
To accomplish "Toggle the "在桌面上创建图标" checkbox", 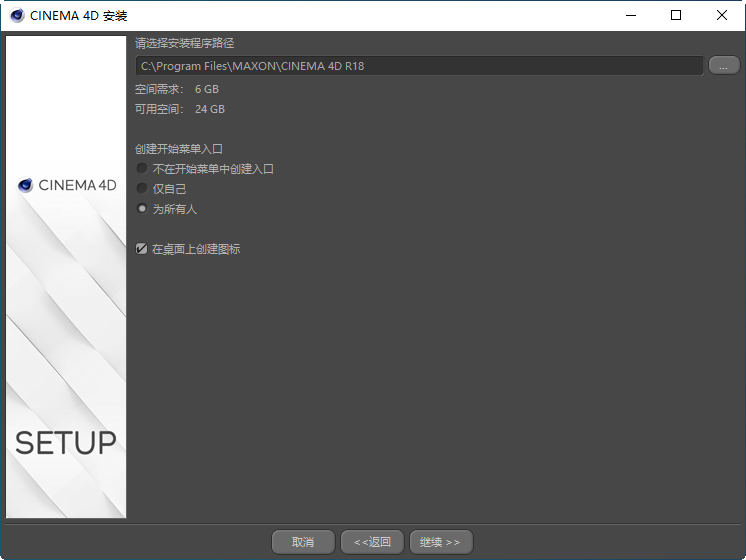I will pyautogui.click(x=142, y=249).
